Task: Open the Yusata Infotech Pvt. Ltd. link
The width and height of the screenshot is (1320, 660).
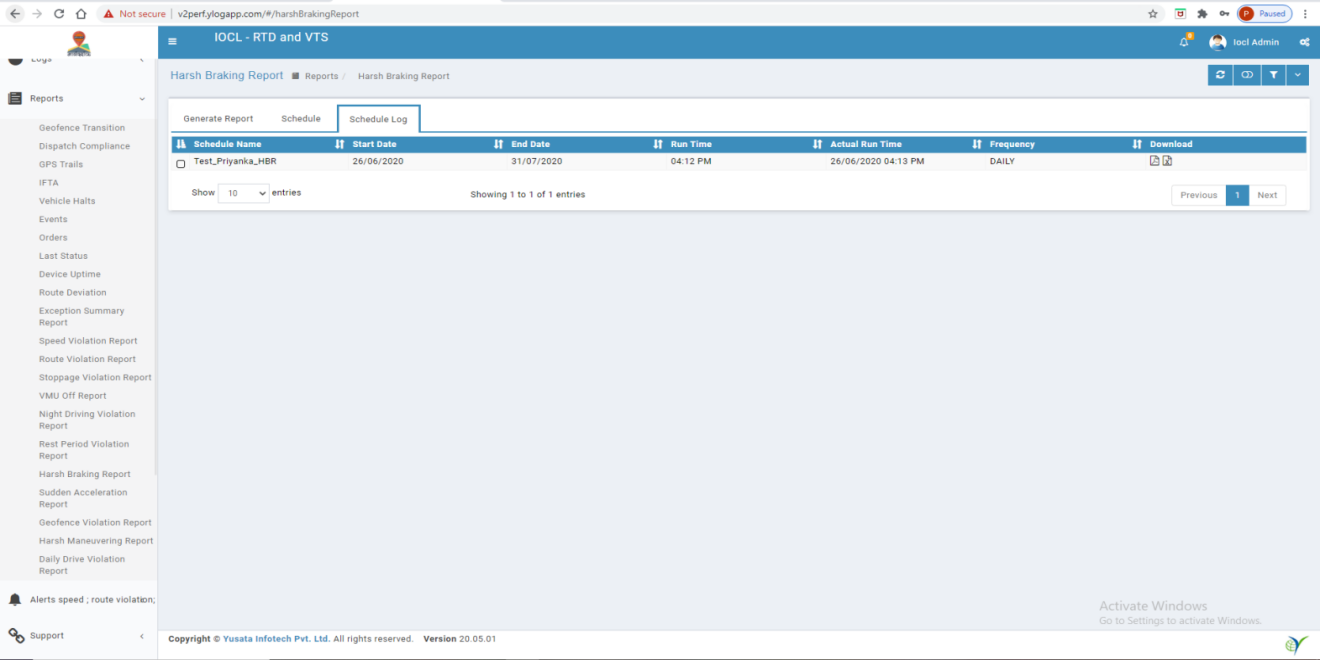Action: click(277, 639)
